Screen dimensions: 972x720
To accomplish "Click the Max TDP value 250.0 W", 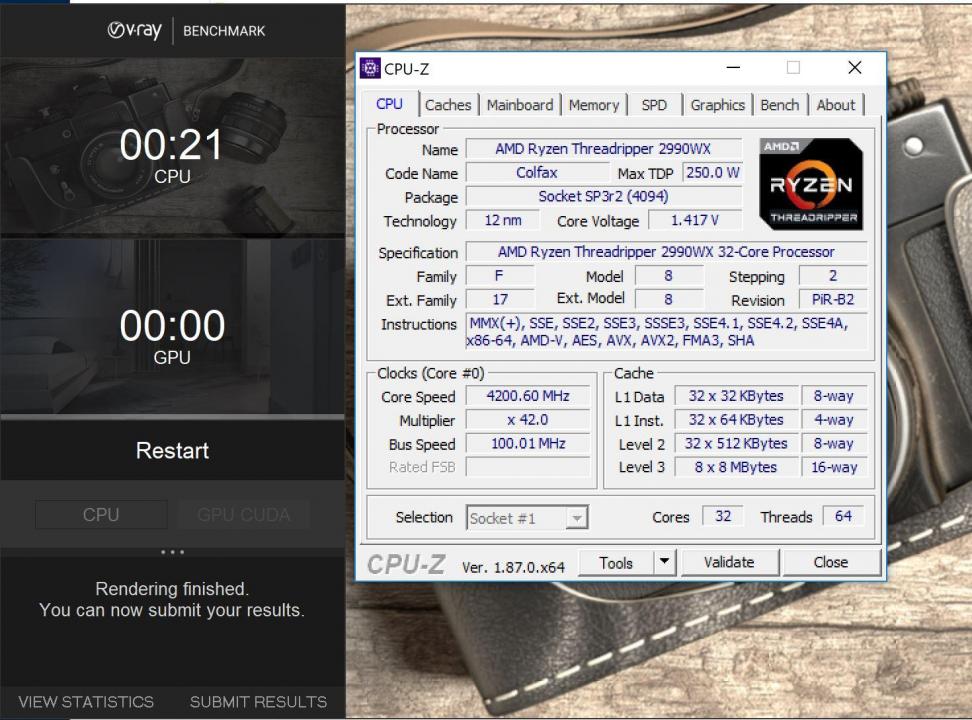I will (x=712, y=172).
